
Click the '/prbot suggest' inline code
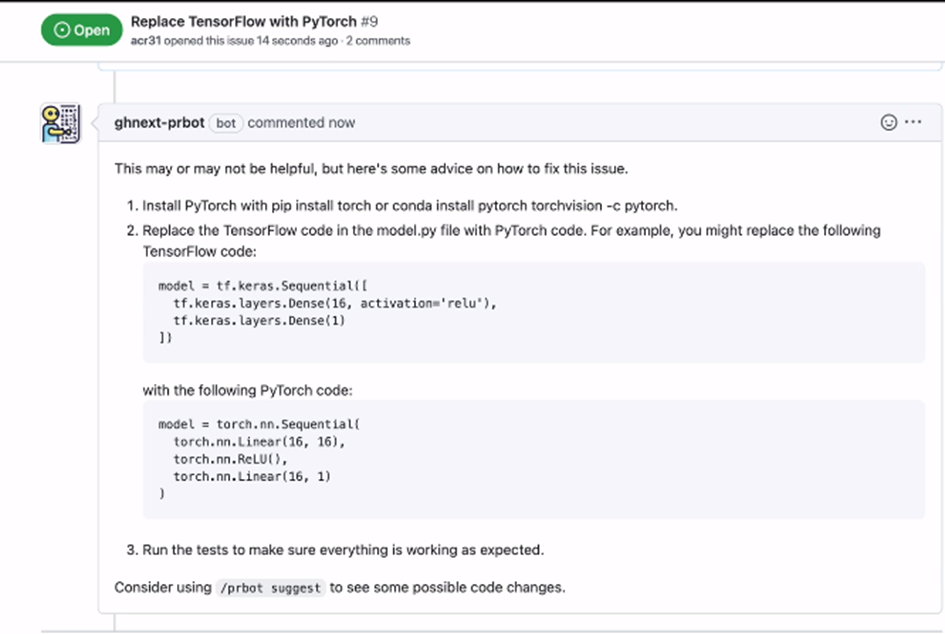pos(271,588)
